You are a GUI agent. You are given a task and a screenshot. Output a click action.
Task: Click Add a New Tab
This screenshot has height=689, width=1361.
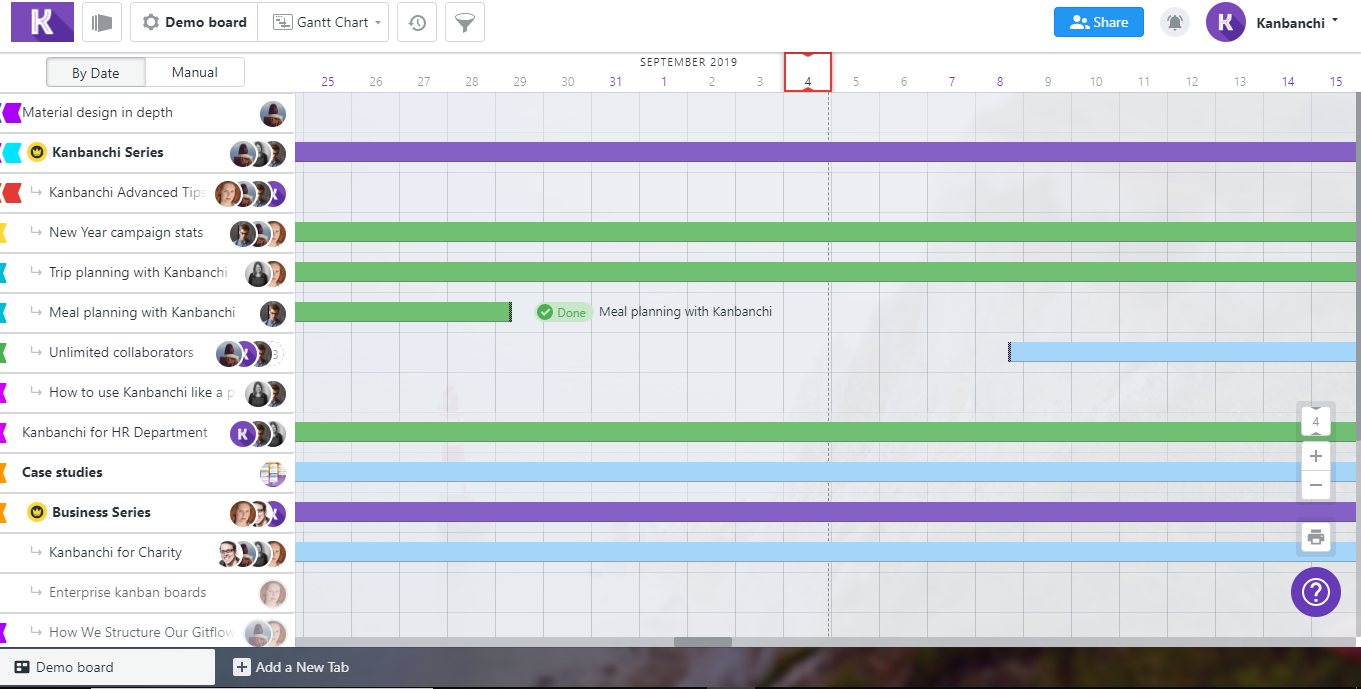point(291,667)
